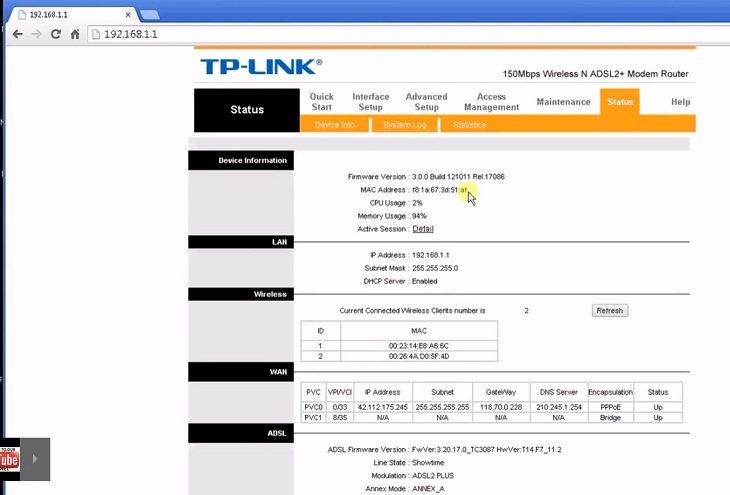Click the PVC1 row label
The image size is (730, 495).
313,418
